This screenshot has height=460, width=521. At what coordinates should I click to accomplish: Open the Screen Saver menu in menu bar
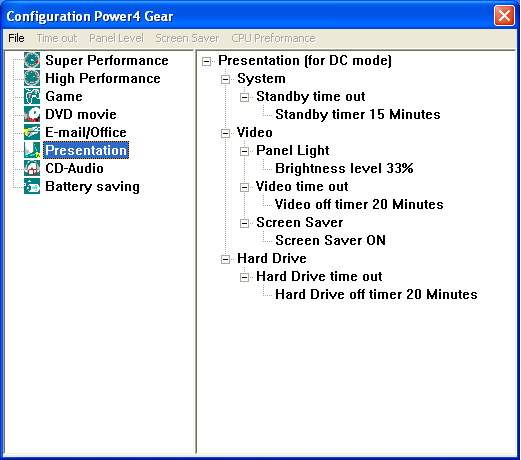(x=187, y=38)
